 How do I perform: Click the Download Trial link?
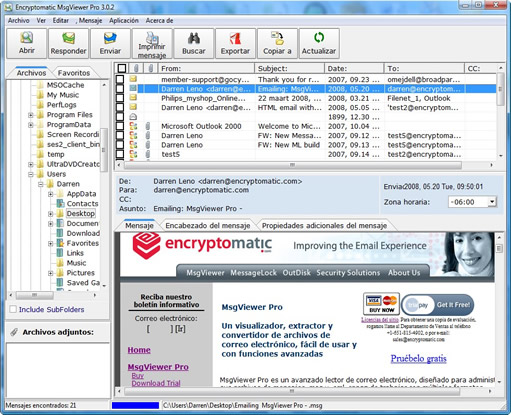tap(156, 383)
